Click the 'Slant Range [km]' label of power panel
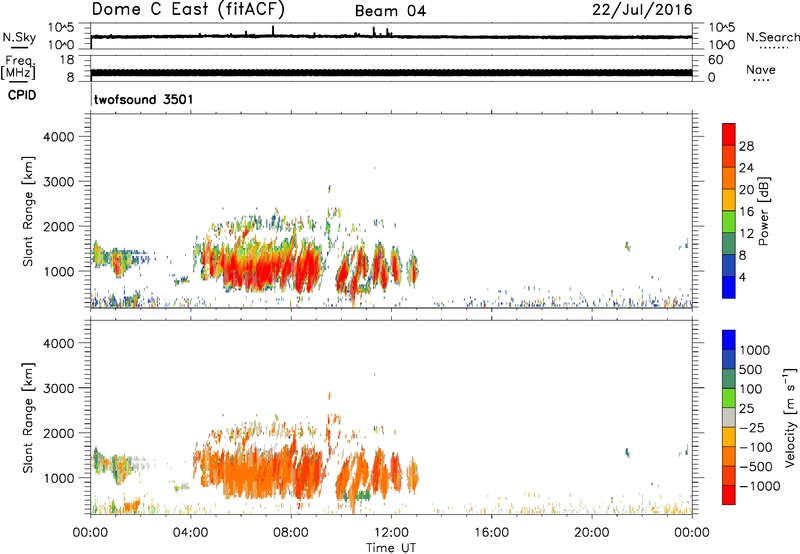This screenshot has height=554, width=800. (28, 211)
